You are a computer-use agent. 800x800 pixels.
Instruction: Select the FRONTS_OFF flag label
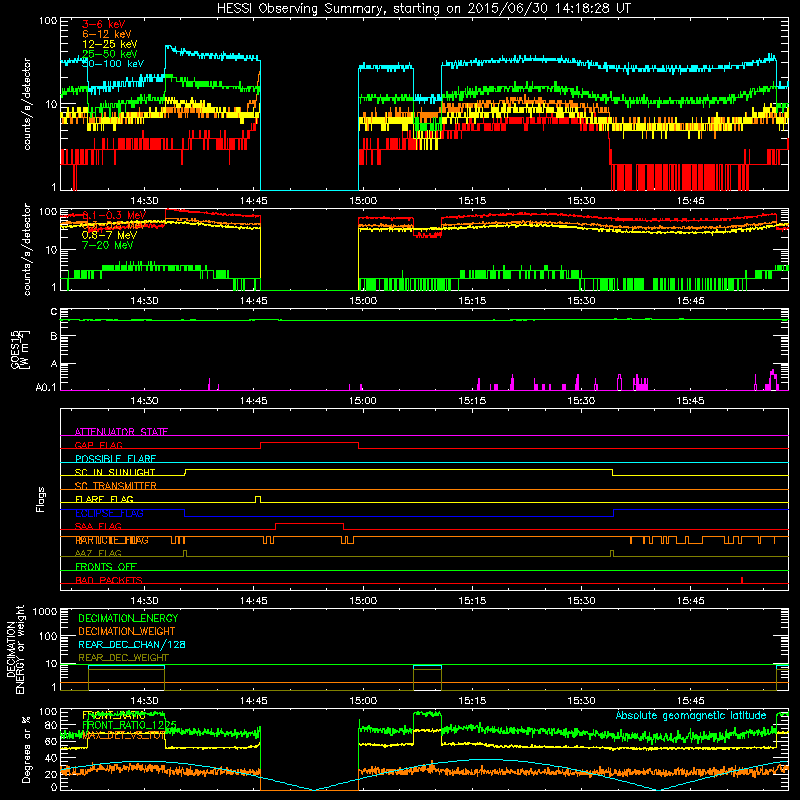[106, 567]
